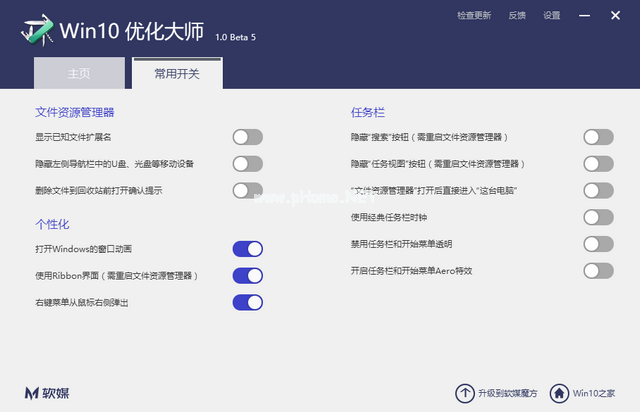Enable 开启任务栏和开始菜单Aero特效 toggle
The image size is (640, 412).
coord(598,270)
